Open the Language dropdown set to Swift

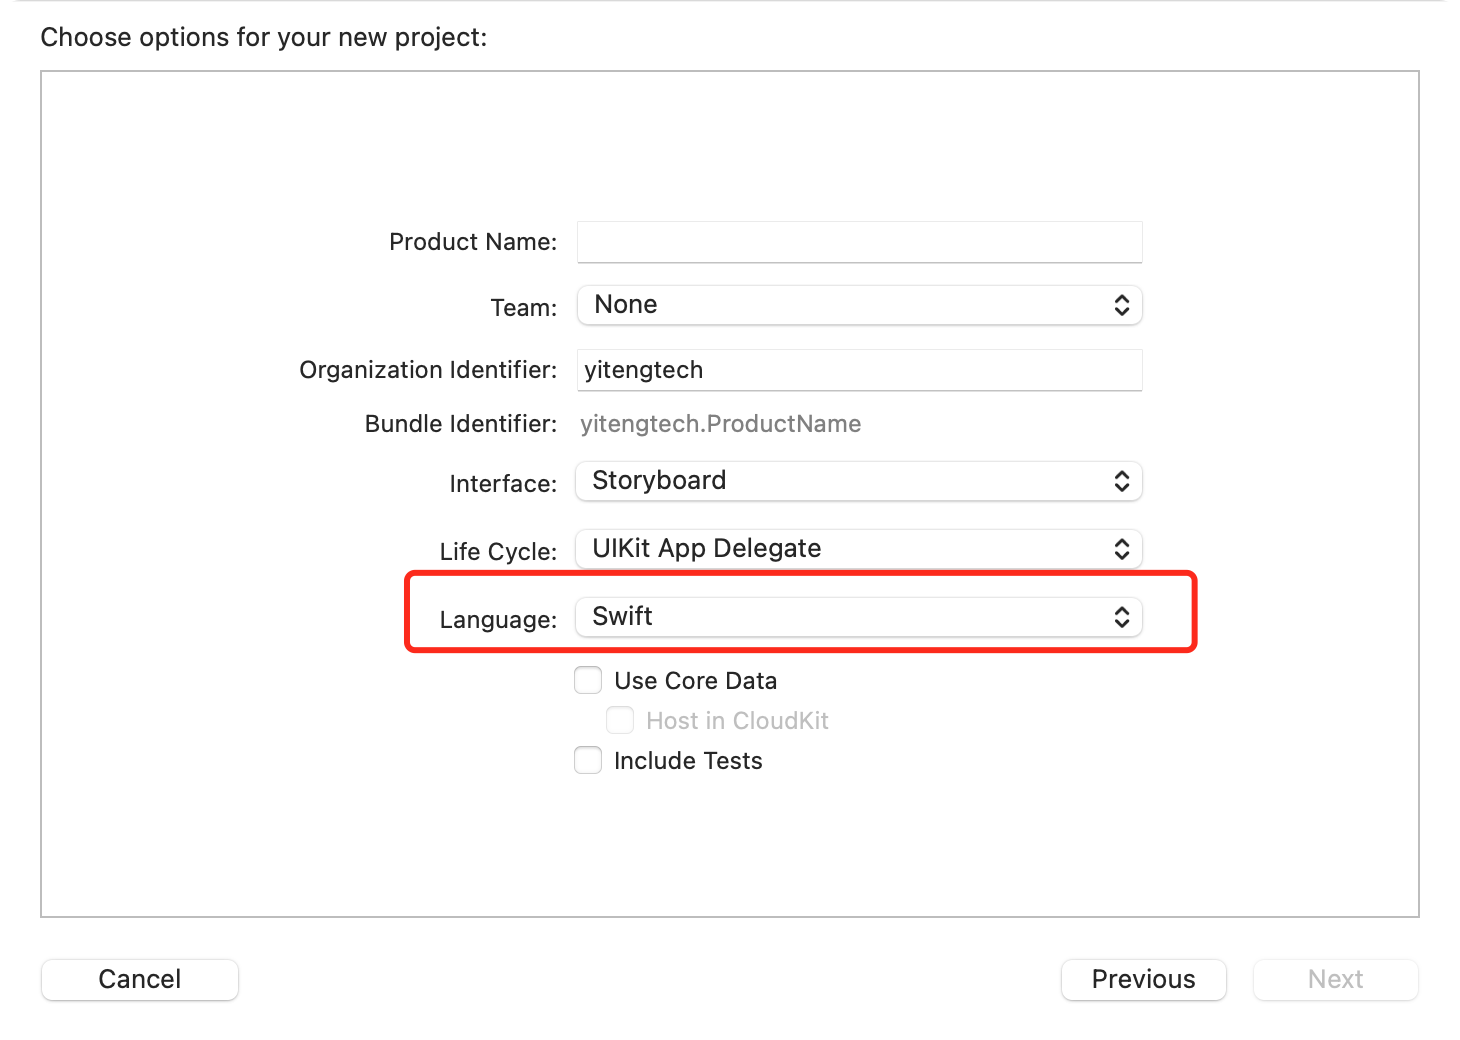(x=859, y=617)
